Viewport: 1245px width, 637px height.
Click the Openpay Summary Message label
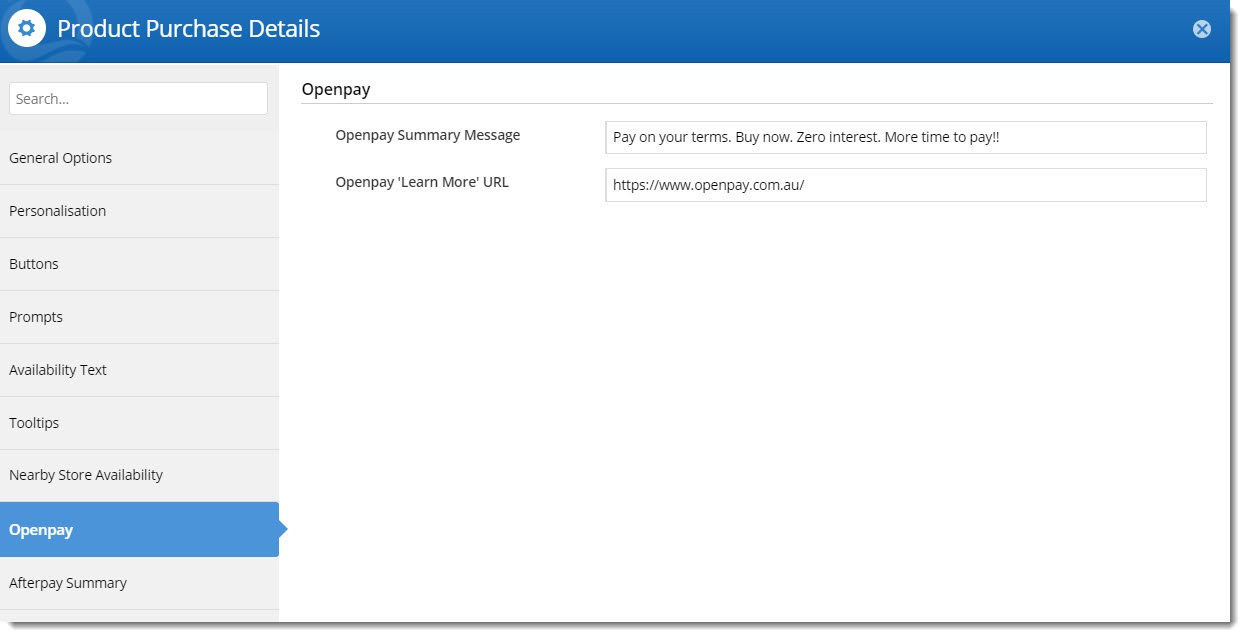click(428, 135)
